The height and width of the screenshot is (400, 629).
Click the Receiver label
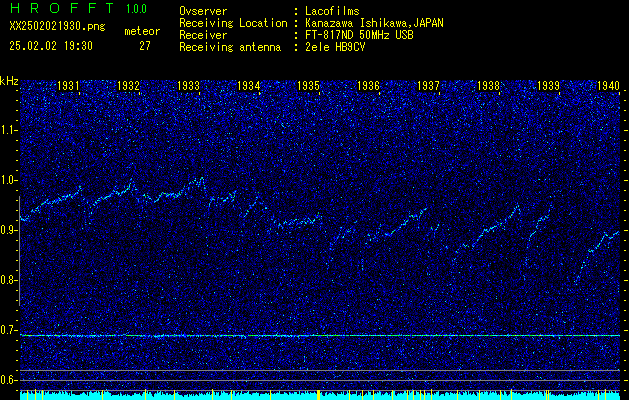point(203,35)
